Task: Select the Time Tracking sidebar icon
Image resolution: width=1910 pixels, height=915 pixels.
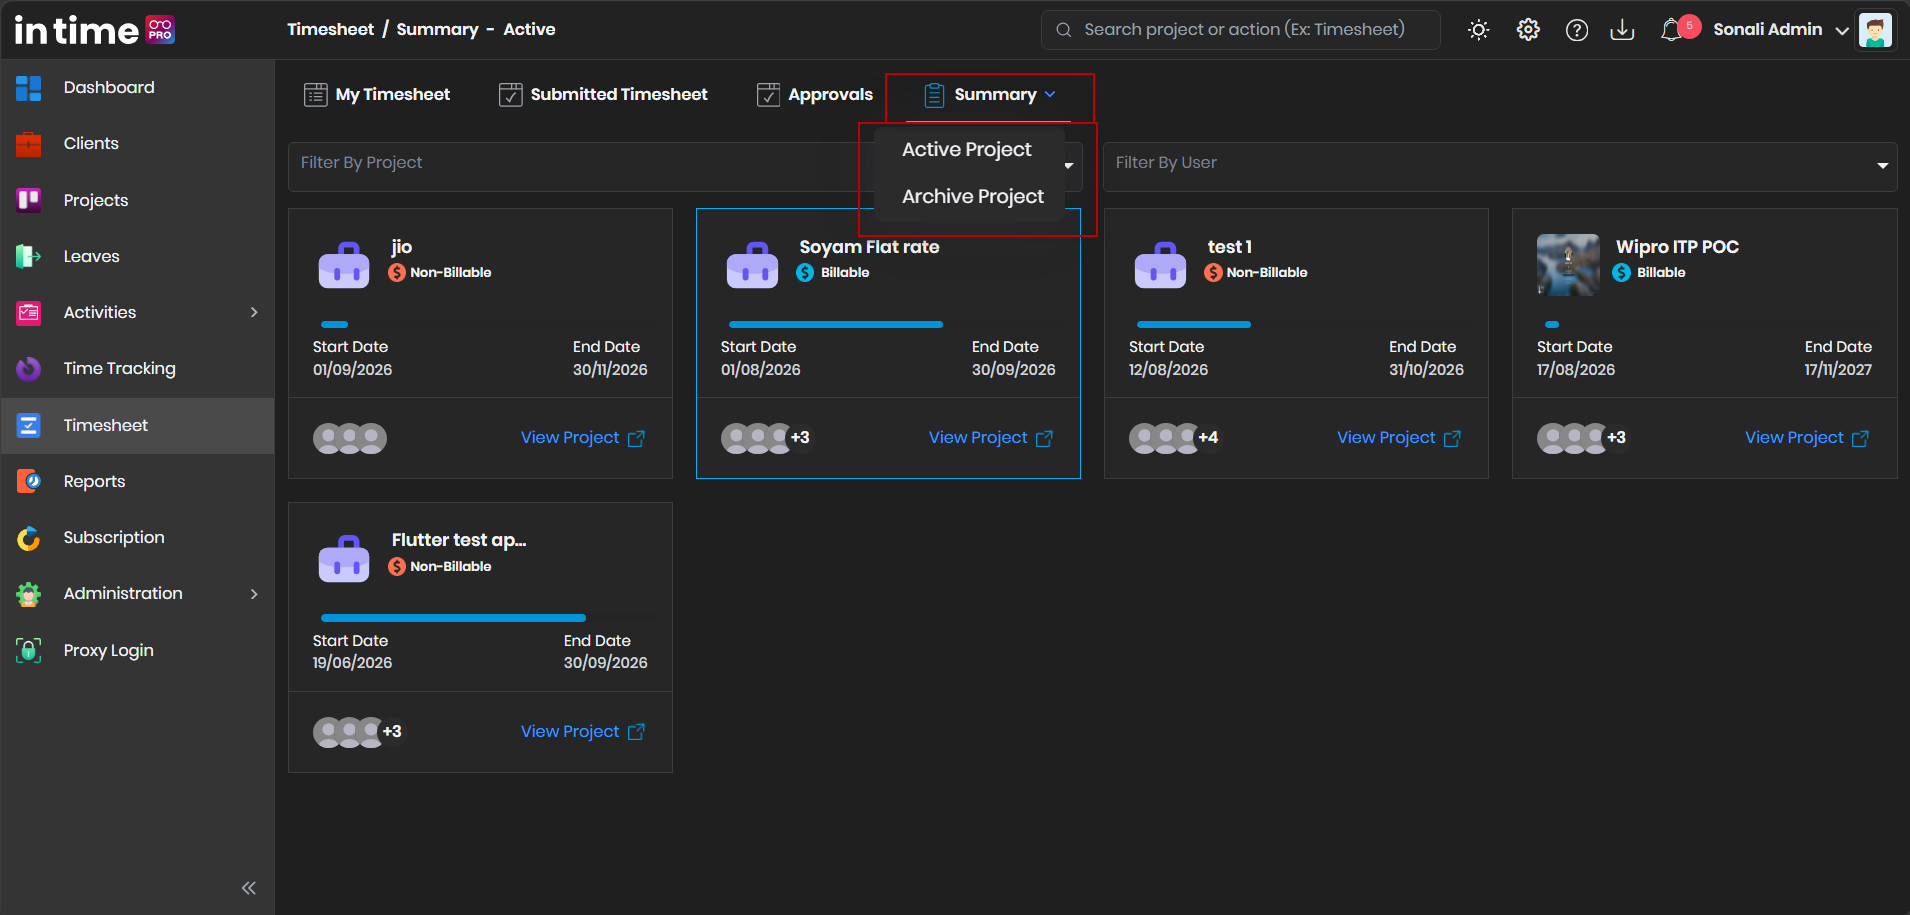Action: click(29, 368)
